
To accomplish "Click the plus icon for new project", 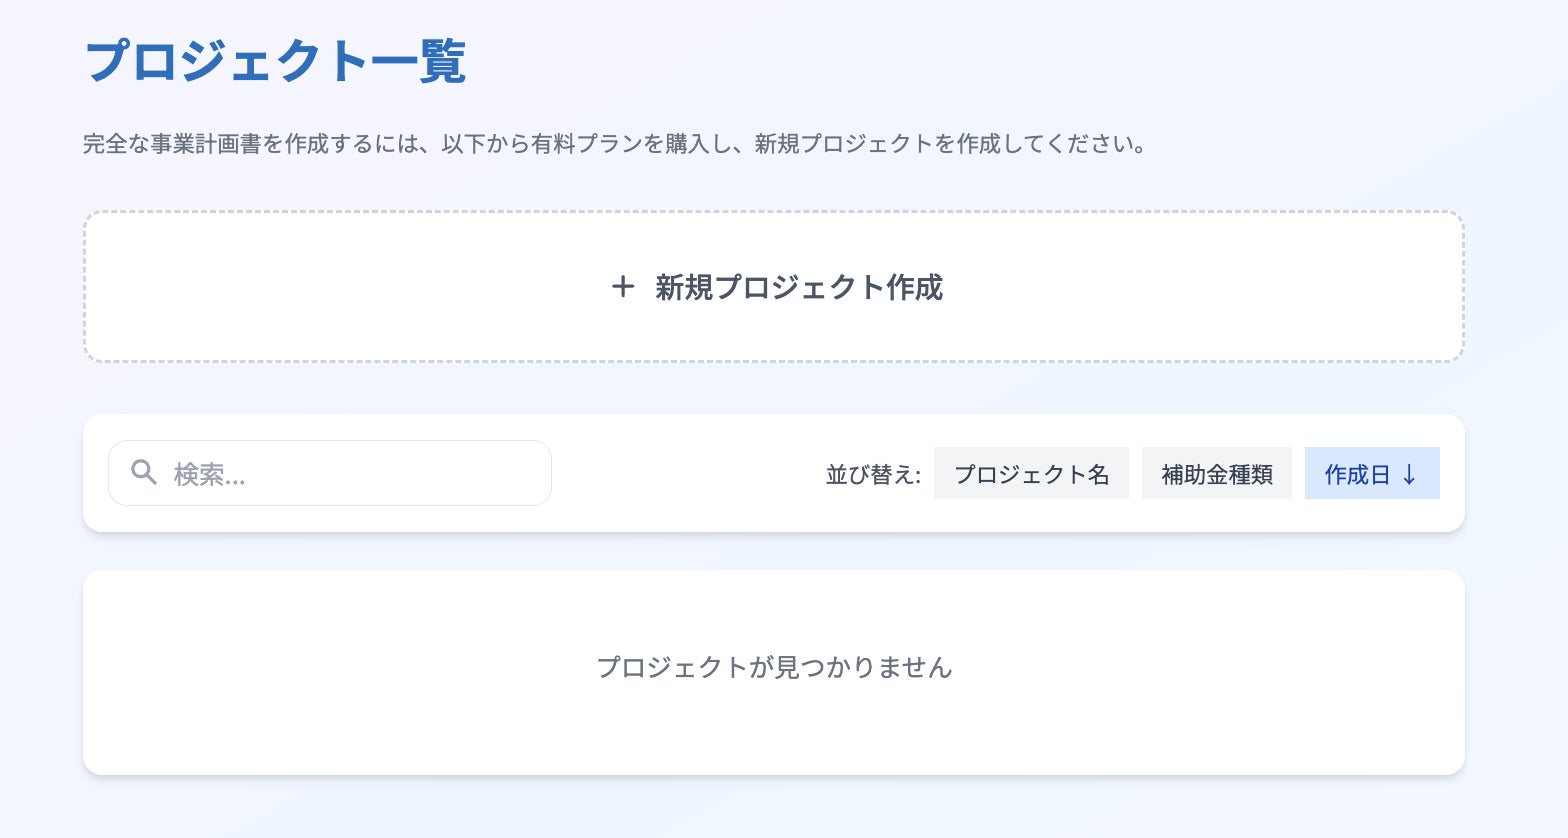I will pyautogui.click(x=623, y=287).
